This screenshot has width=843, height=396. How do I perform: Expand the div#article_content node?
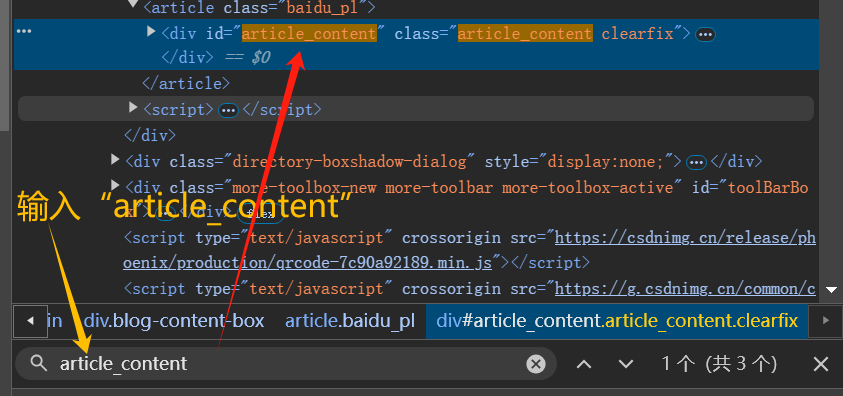[151, 31]
